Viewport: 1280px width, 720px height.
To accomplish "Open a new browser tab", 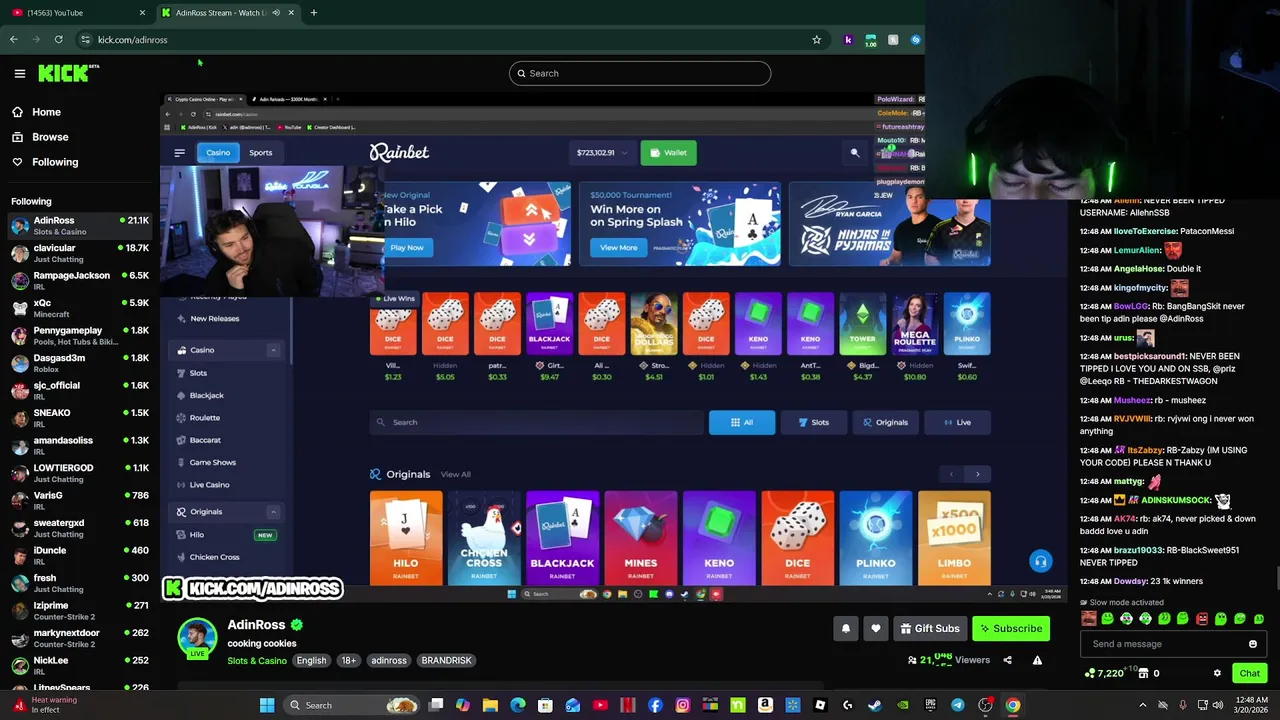I will click(x=313, y=13).
